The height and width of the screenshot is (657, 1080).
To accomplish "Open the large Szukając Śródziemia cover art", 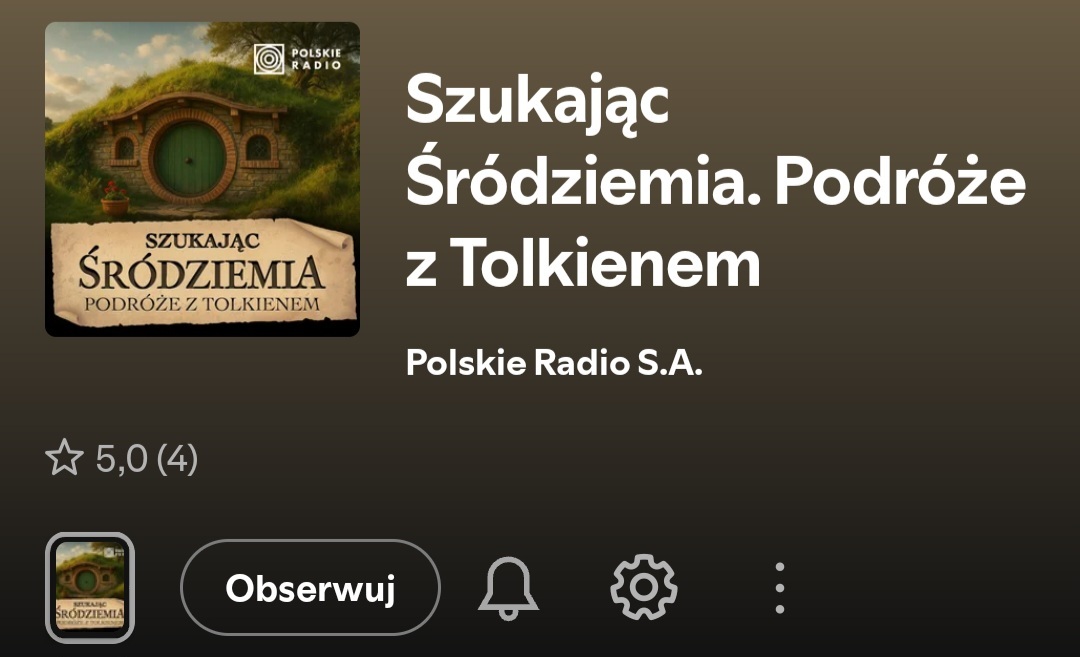I will click(x=202, y=179).
